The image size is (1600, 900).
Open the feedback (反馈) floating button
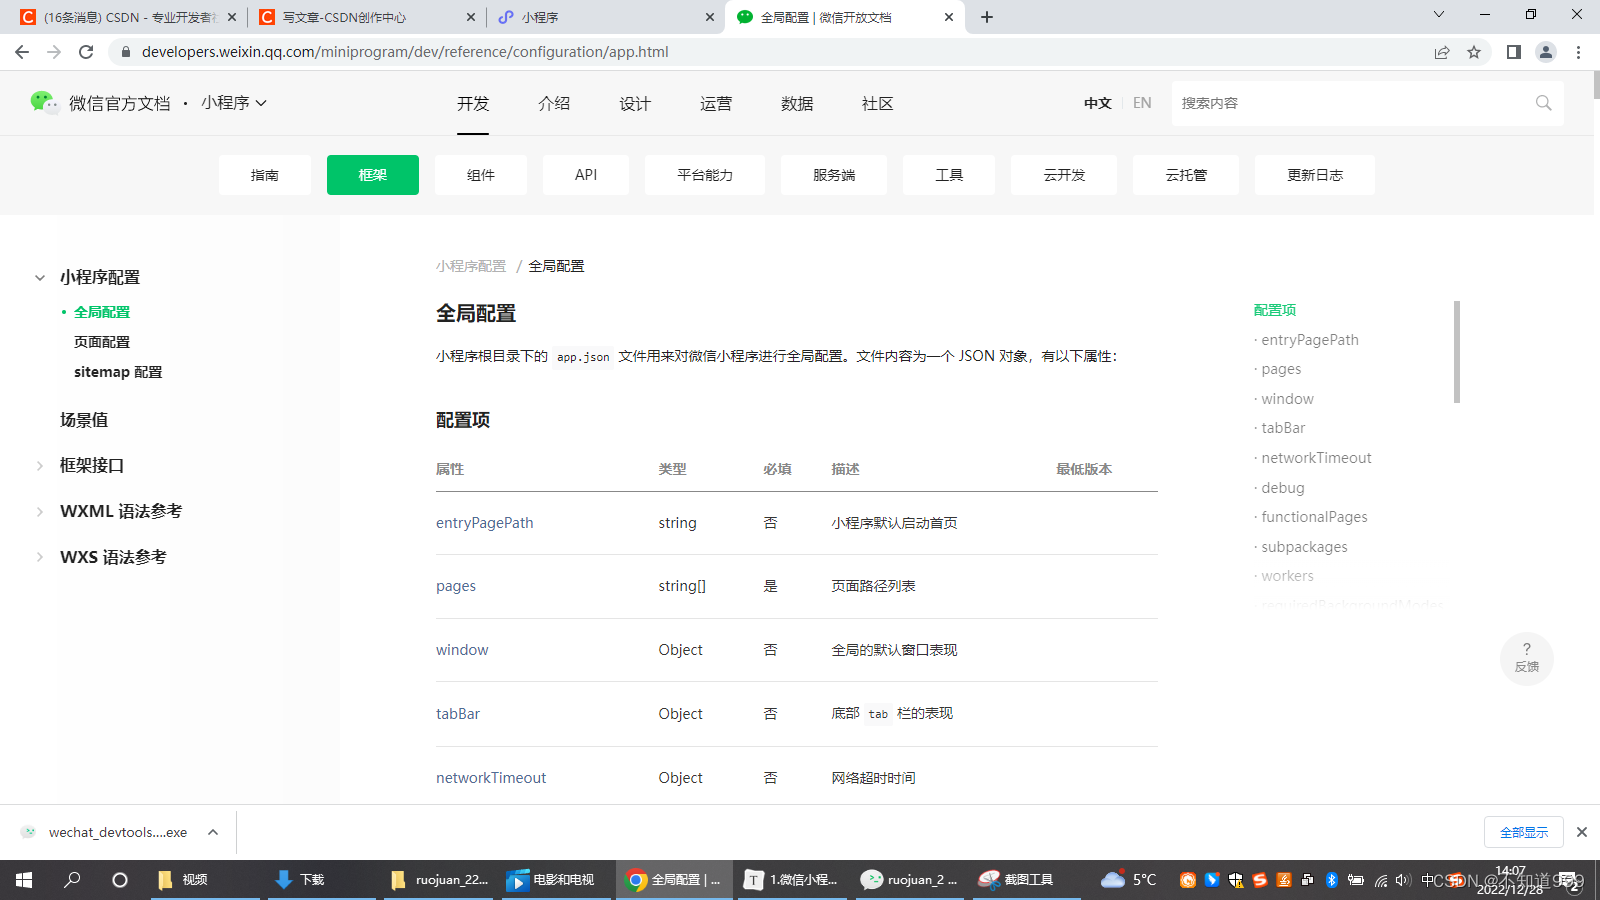pyautogui.click(x=1527, y=658)
